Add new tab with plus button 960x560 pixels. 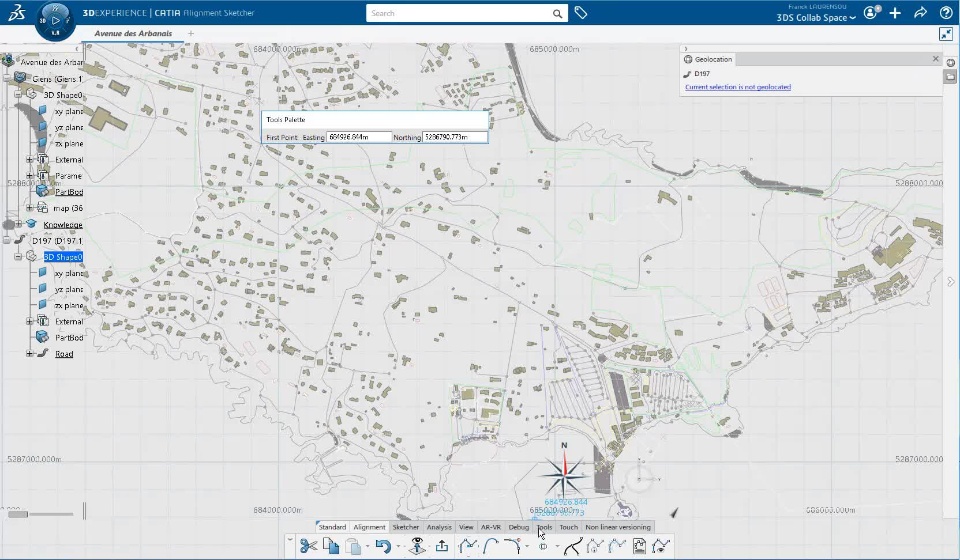(191, 34)
